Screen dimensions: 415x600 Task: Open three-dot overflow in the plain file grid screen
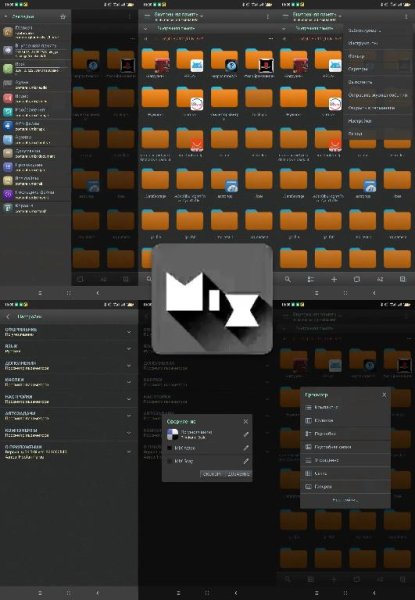[268, 17]
